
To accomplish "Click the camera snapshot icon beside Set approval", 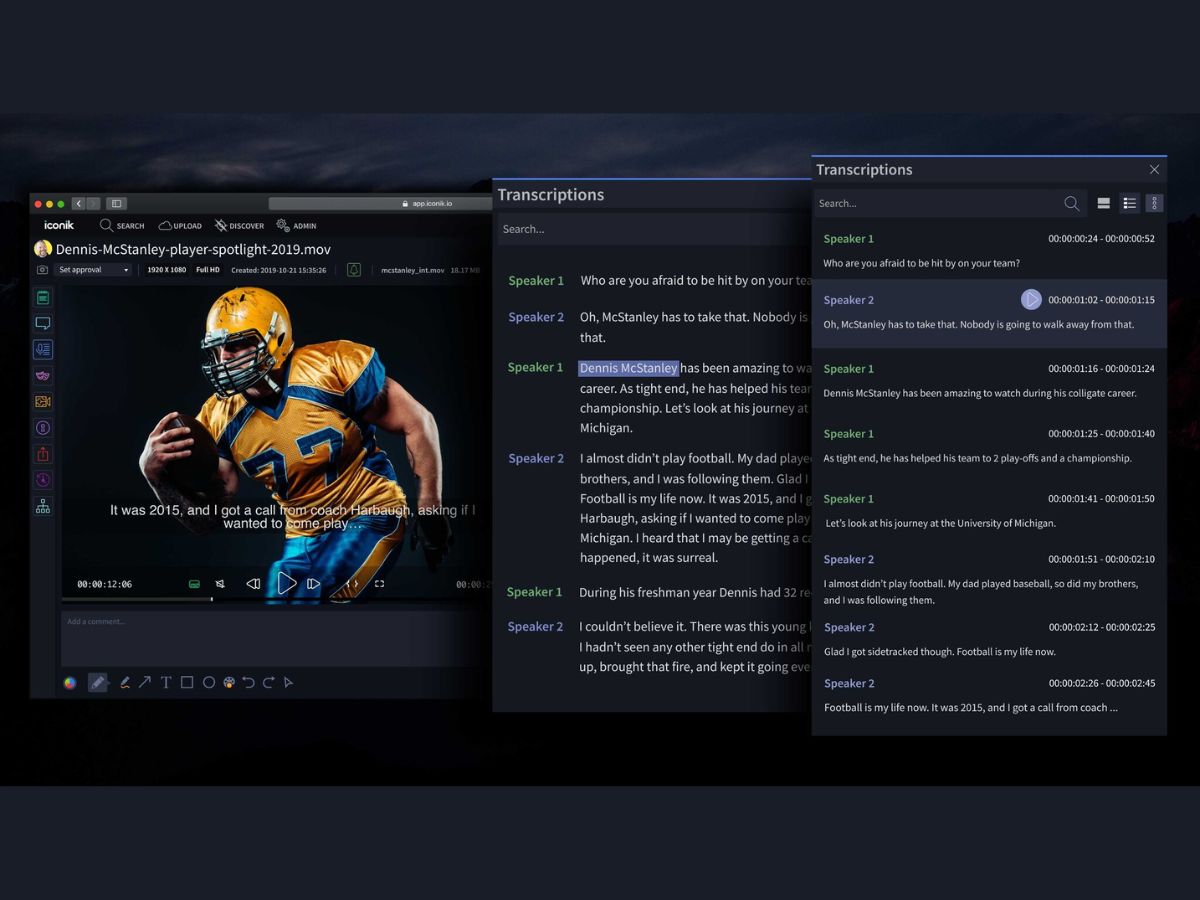I will coord(43,270).
